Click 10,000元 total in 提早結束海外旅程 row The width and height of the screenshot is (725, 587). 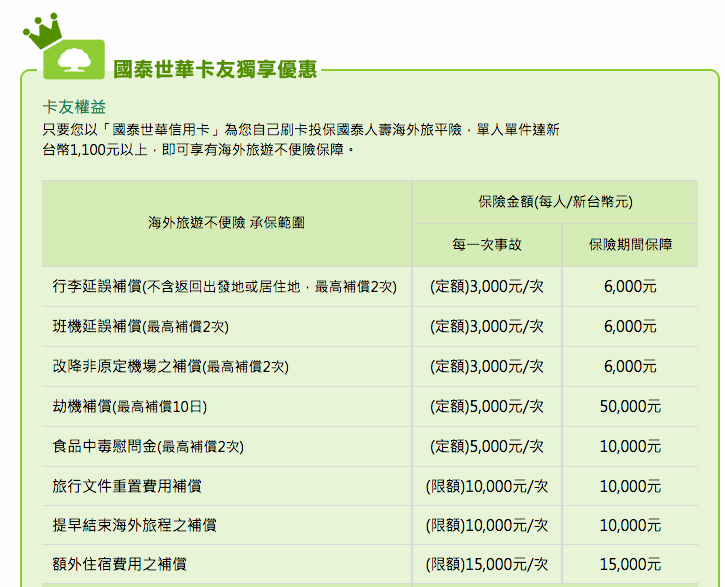[x=630, y=526]
